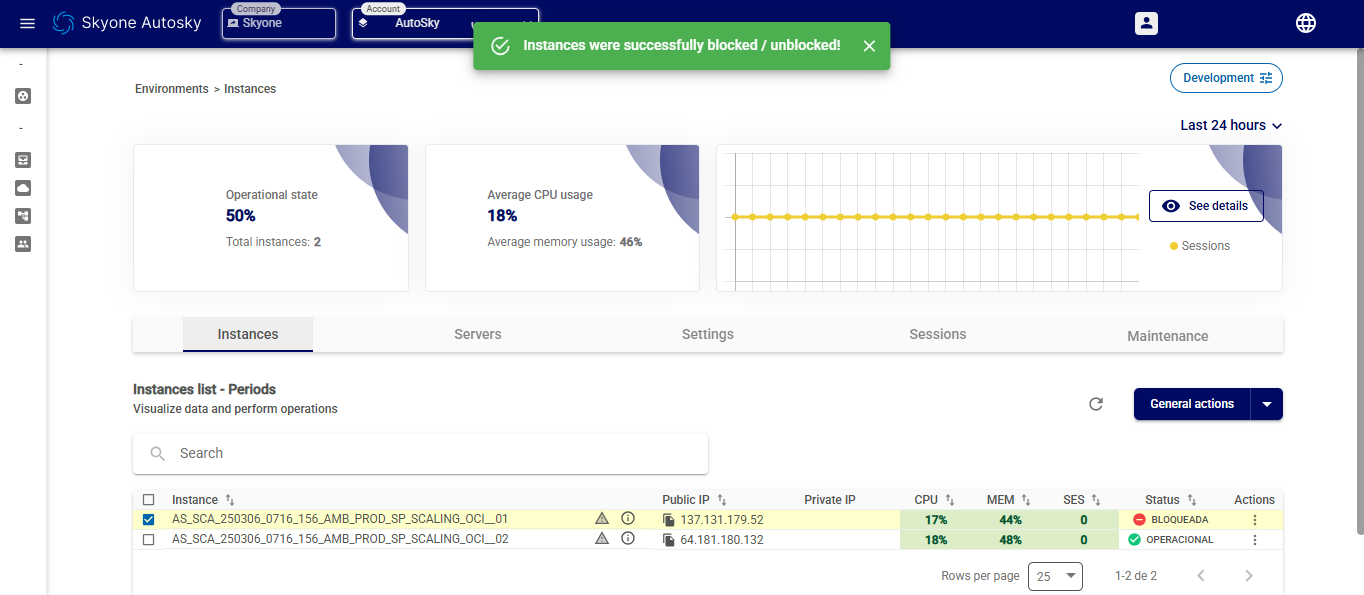Toggle the select-all header checkbox
Viewport: 1364px width, 595px height.
149,500
